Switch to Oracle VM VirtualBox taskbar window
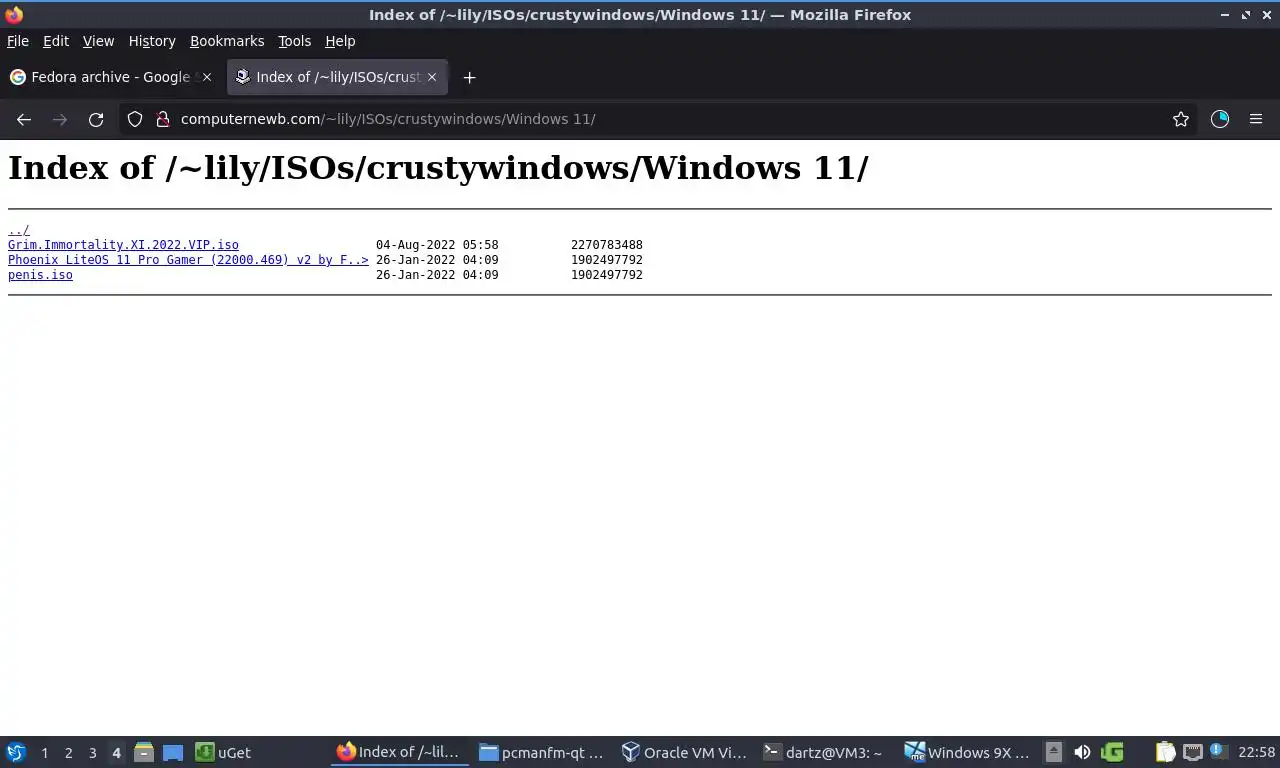 click(x=685, y=752)
